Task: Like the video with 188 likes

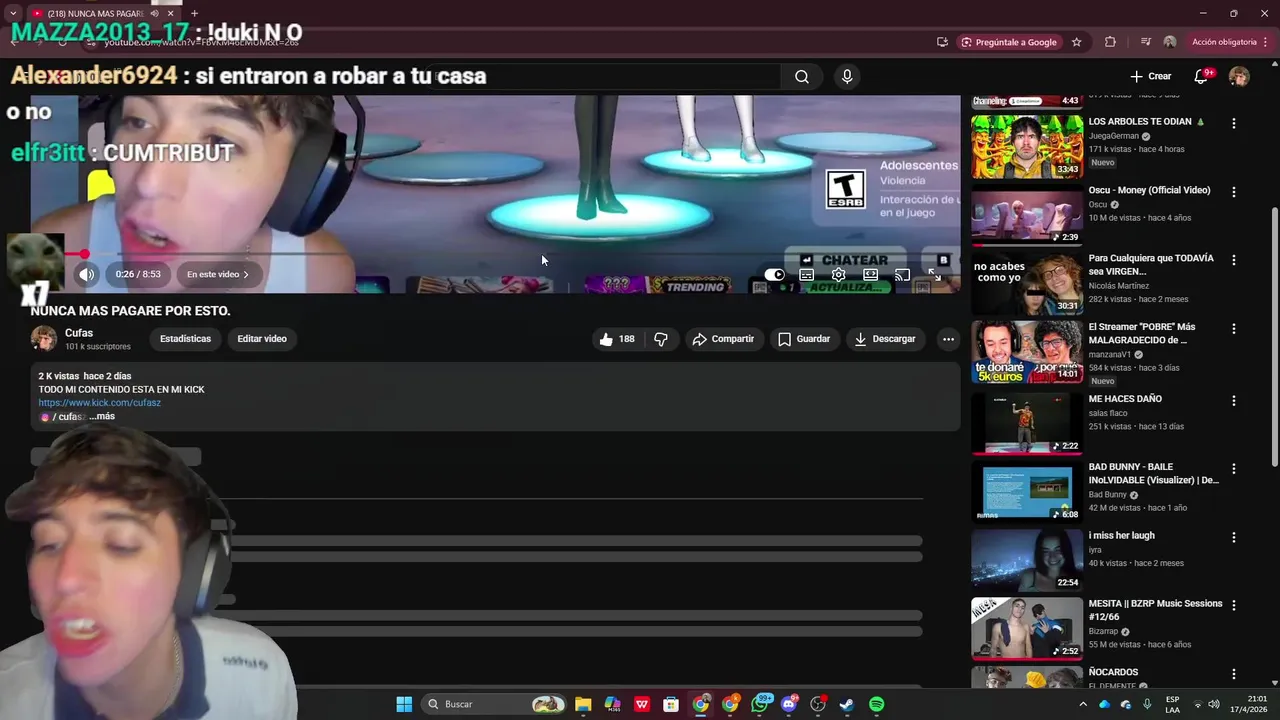Action: (x=617, y=339)
